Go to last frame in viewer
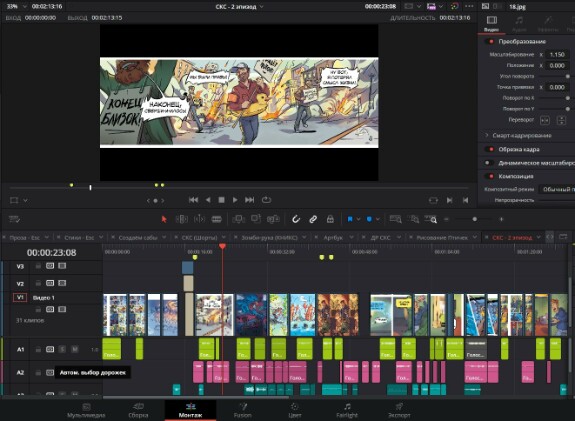The image size is (575, 421). coord(249,200)
